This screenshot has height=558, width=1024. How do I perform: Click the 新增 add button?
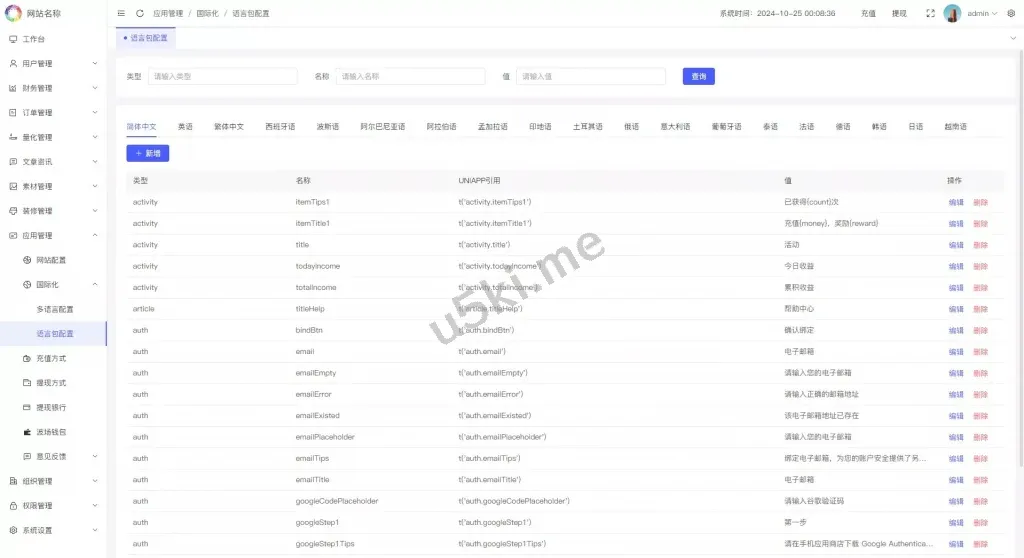point(148,153)
